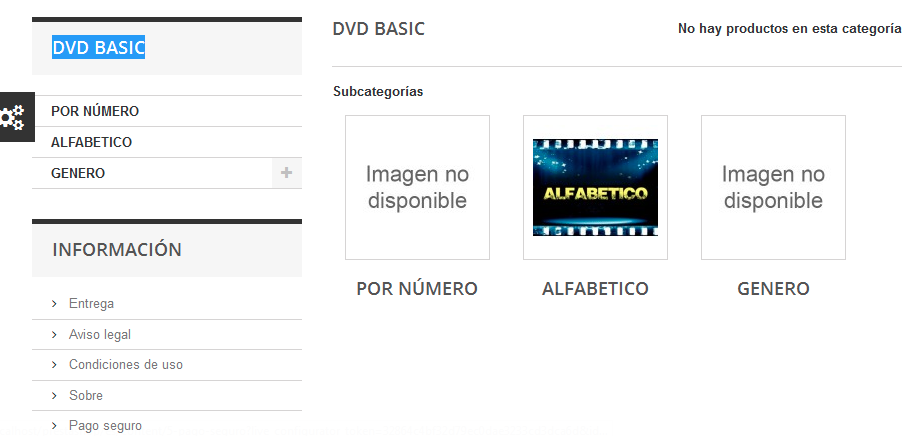Click the ALFABETICO subcategory title link
Screen dimensions: 910x436
pos(595,289)
